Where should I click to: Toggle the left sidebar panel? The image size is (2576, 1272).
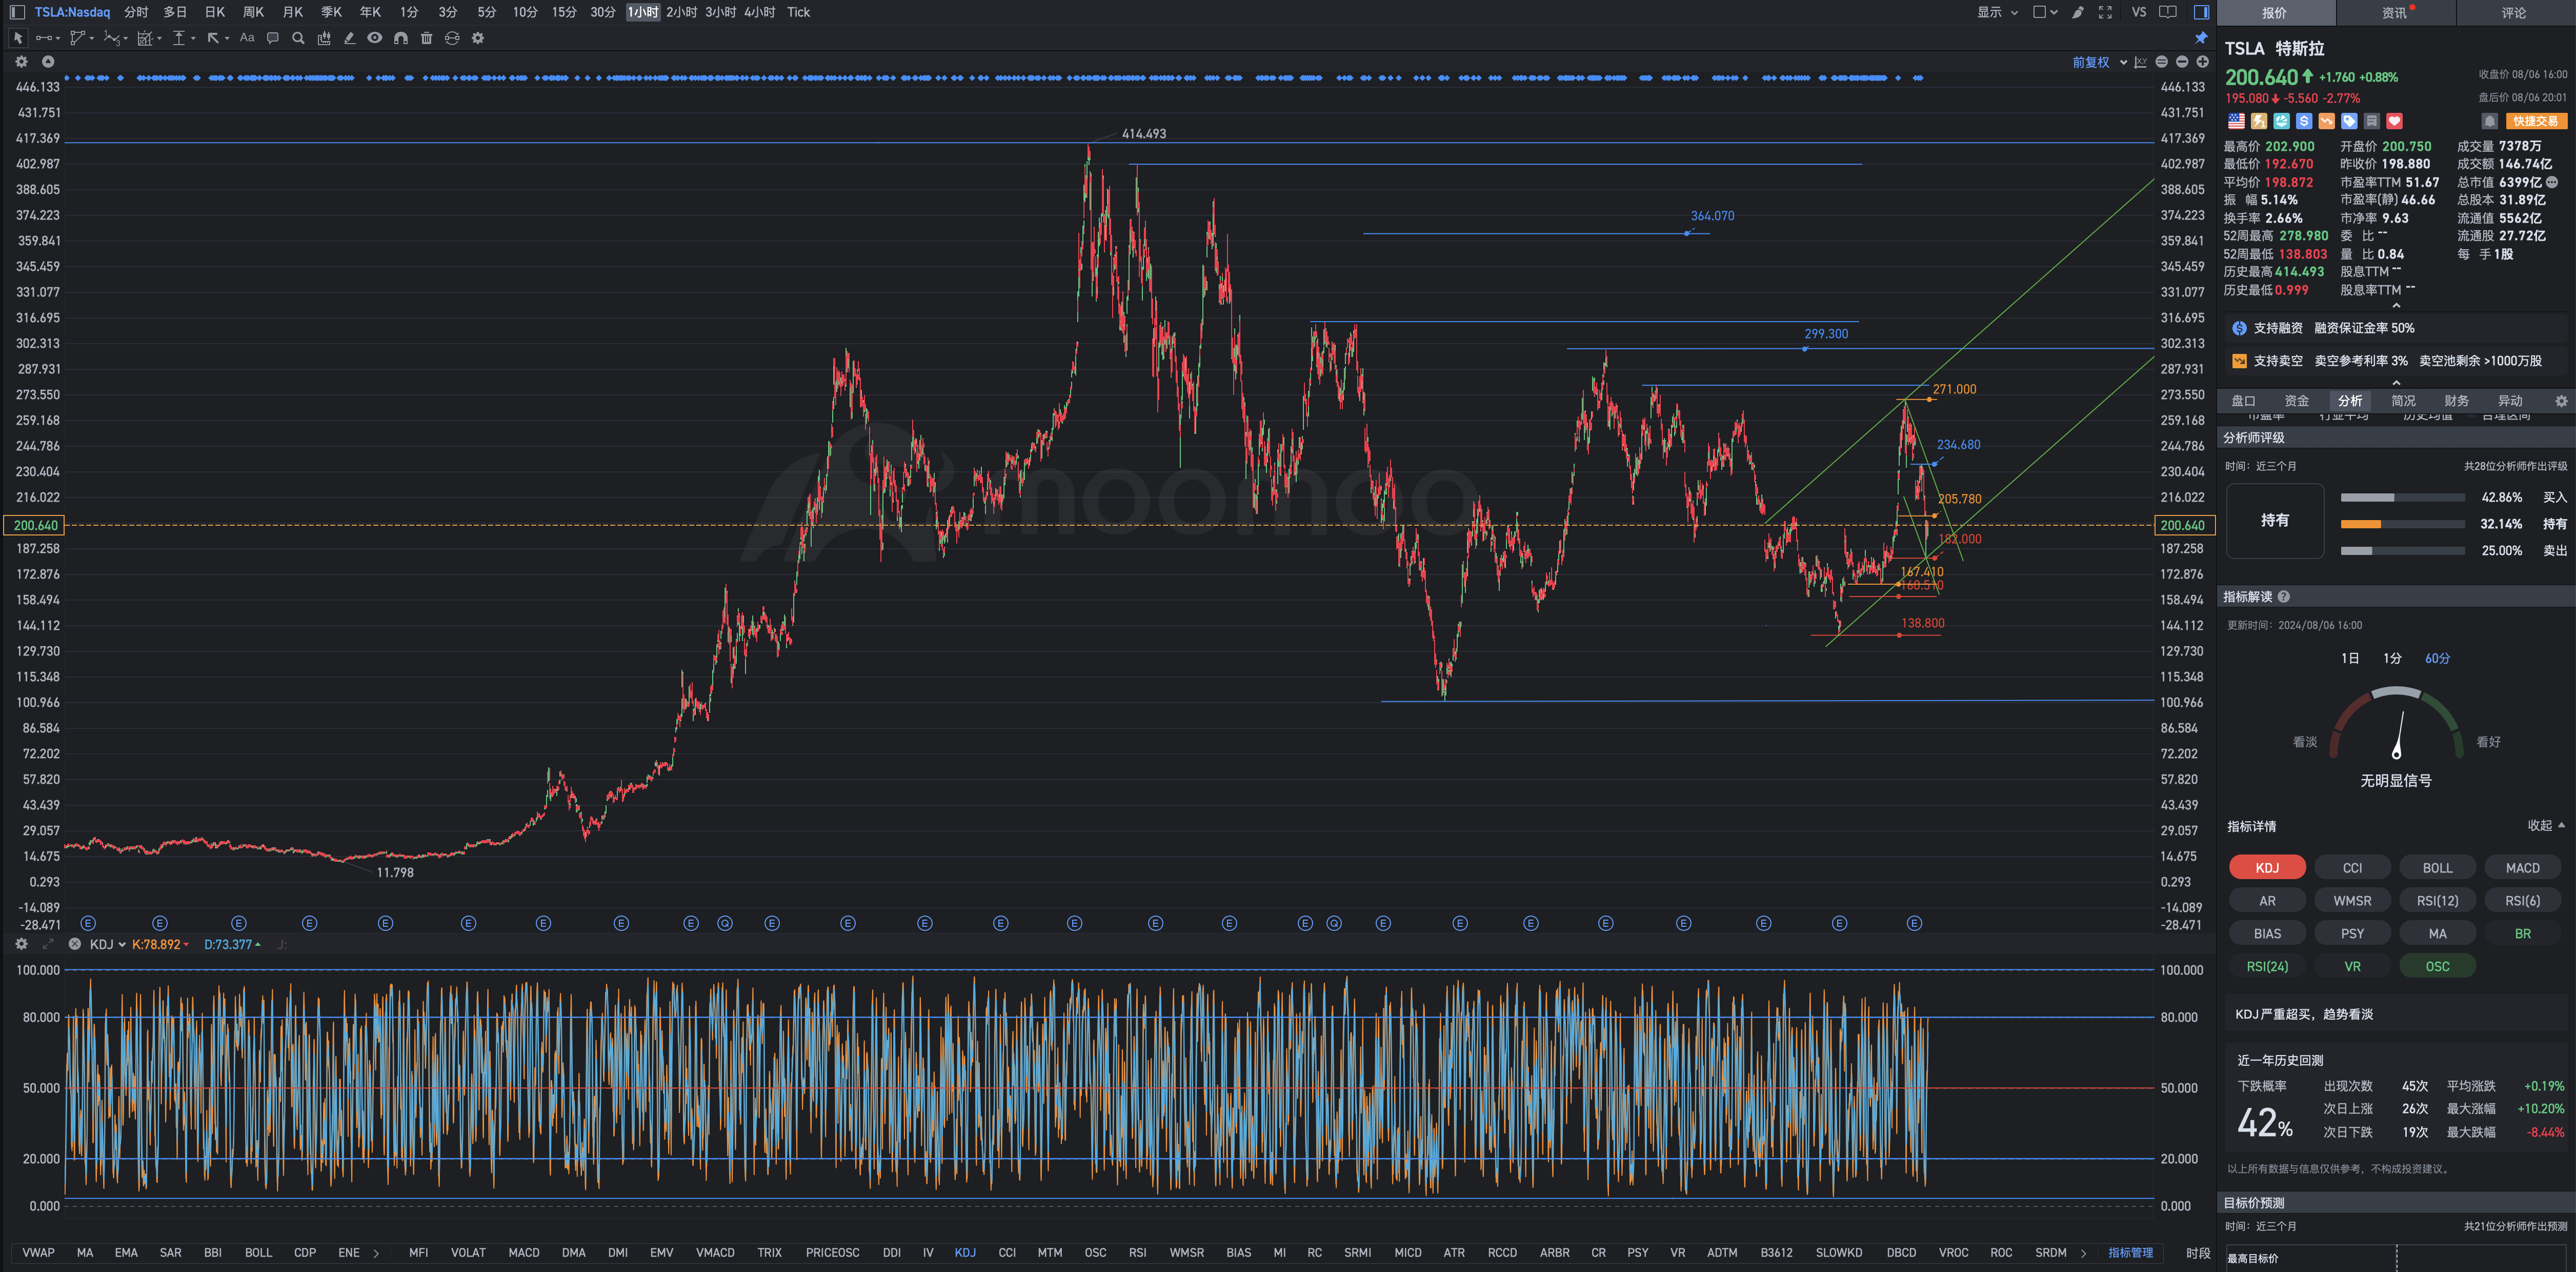pyautogui.click(x=17, y=12)
